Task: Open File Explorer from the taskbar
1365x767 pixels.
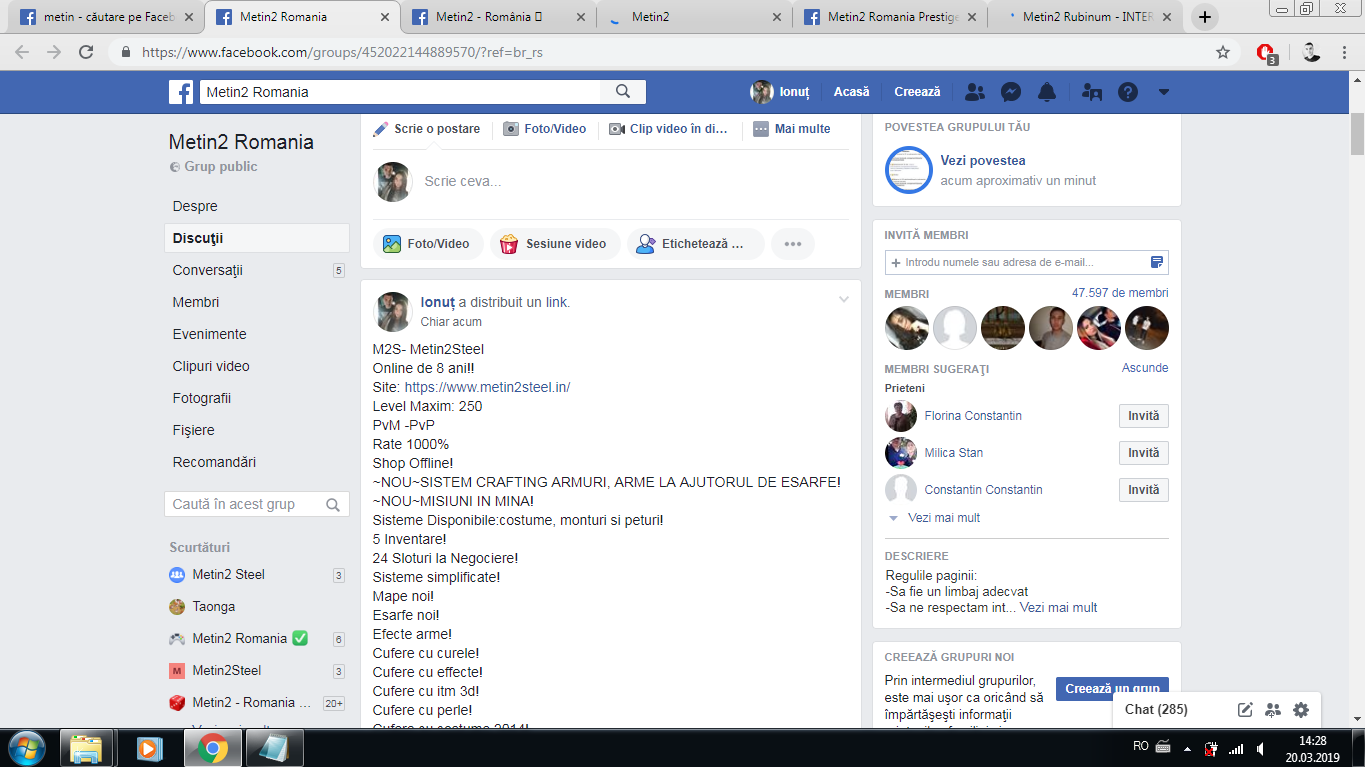Action: pyautogui.click(x=87, y=748)
